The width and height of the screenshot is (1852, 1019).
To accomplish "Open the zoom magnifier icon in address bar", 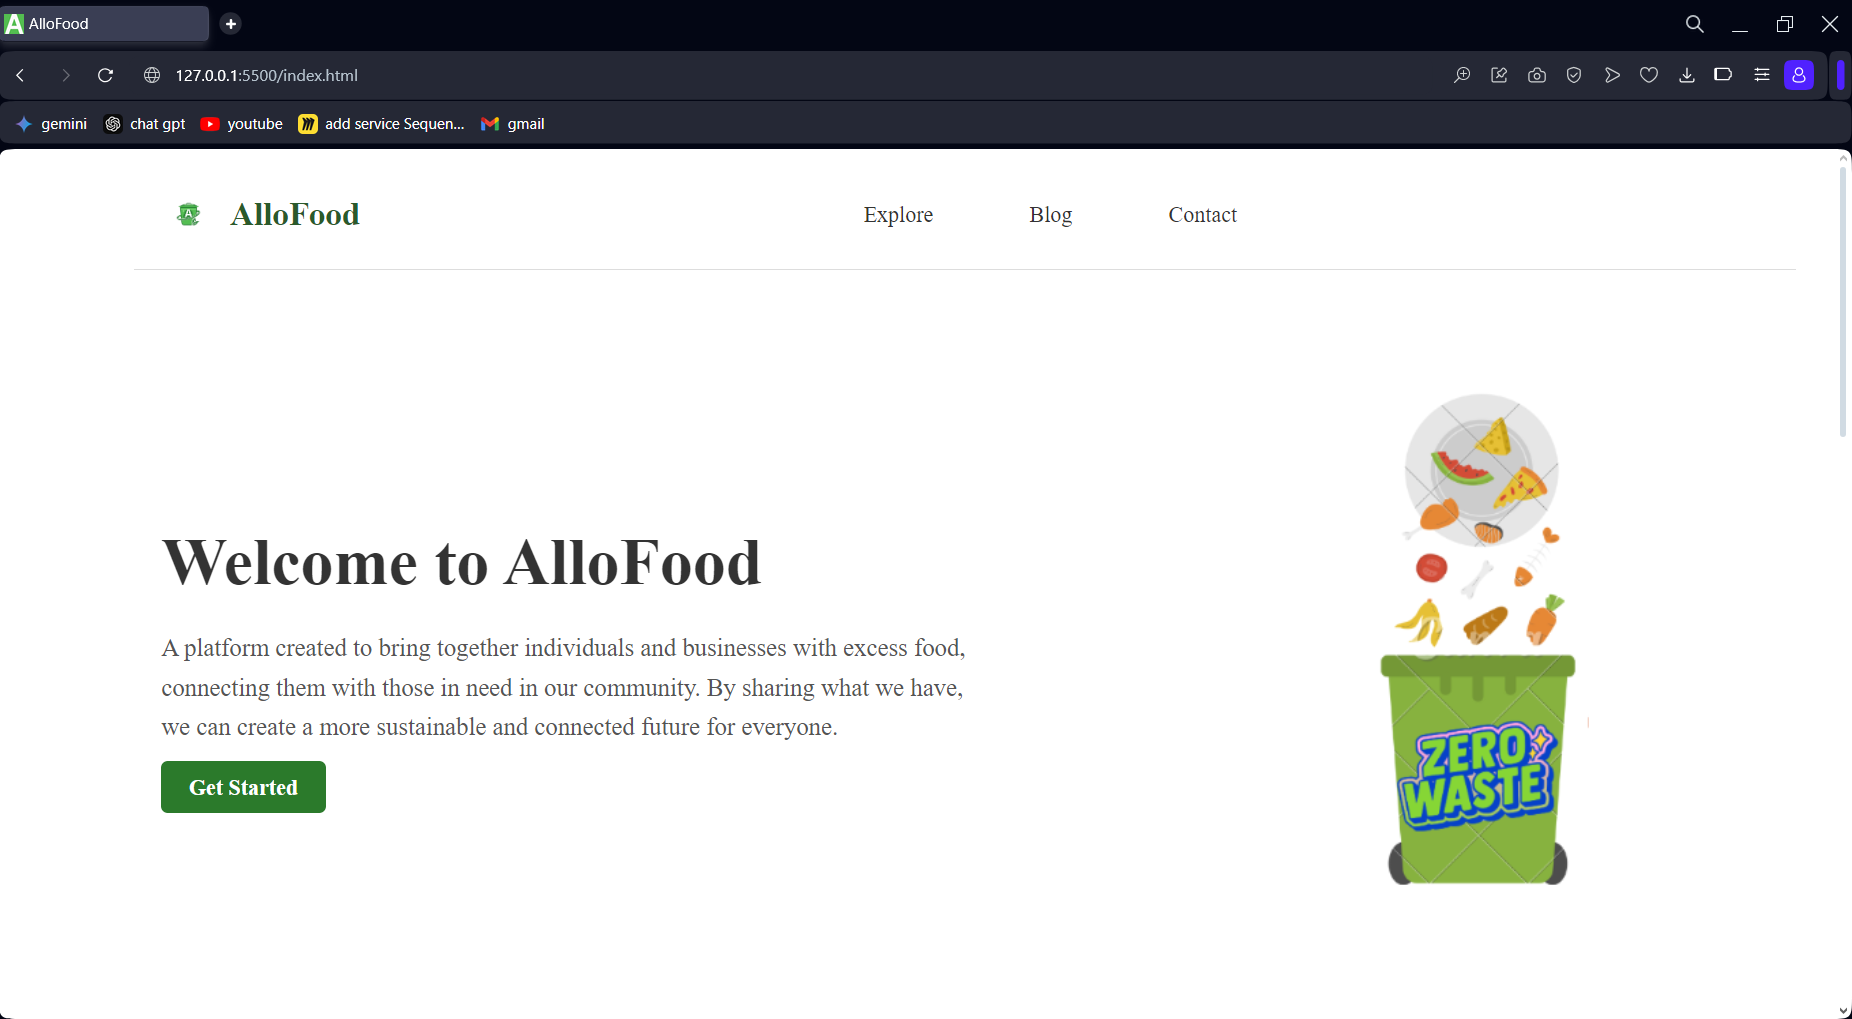I will [x=1461, y=75].
